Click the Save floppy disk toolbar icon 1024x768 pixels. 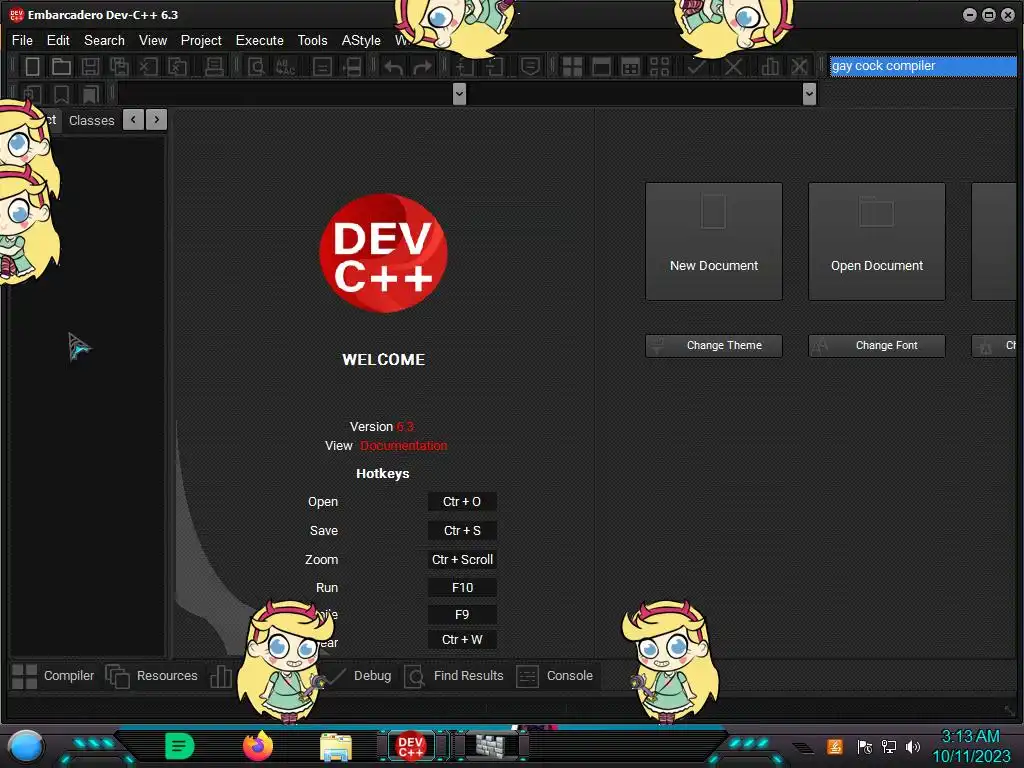tap(90, 66)
